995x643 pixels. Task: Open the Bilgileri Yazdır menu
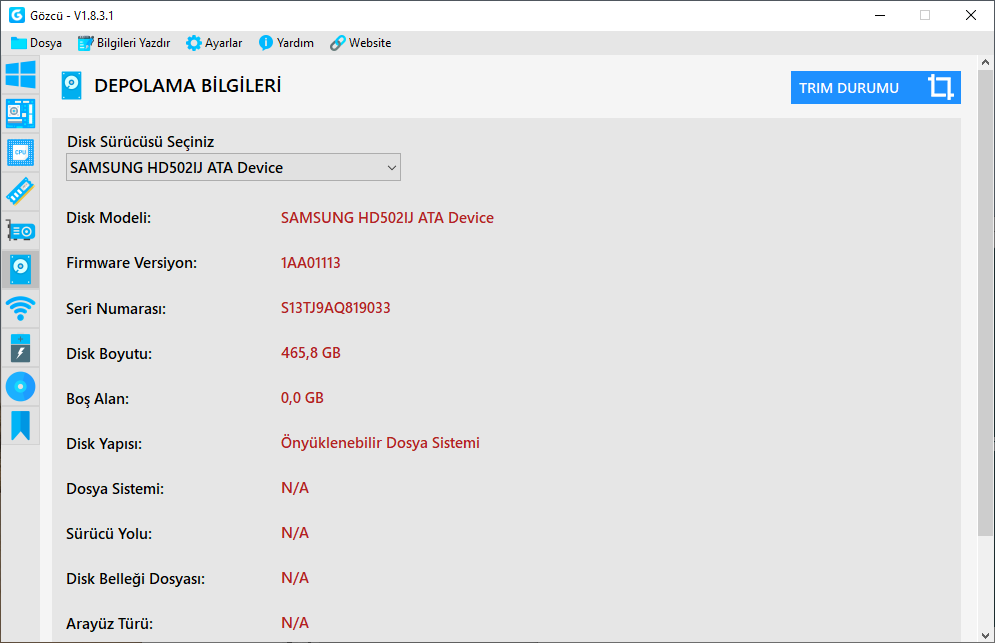click(124, 43)
